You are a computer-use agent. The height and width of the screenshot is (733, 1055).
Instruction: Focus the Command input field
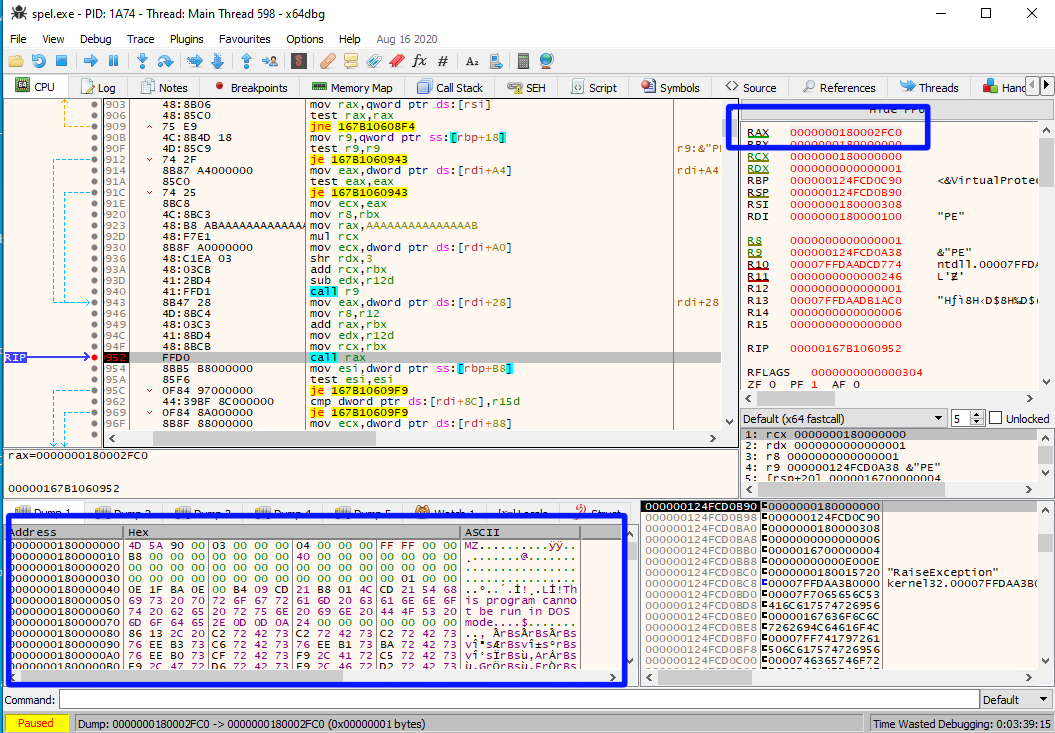tap(517, 700)
